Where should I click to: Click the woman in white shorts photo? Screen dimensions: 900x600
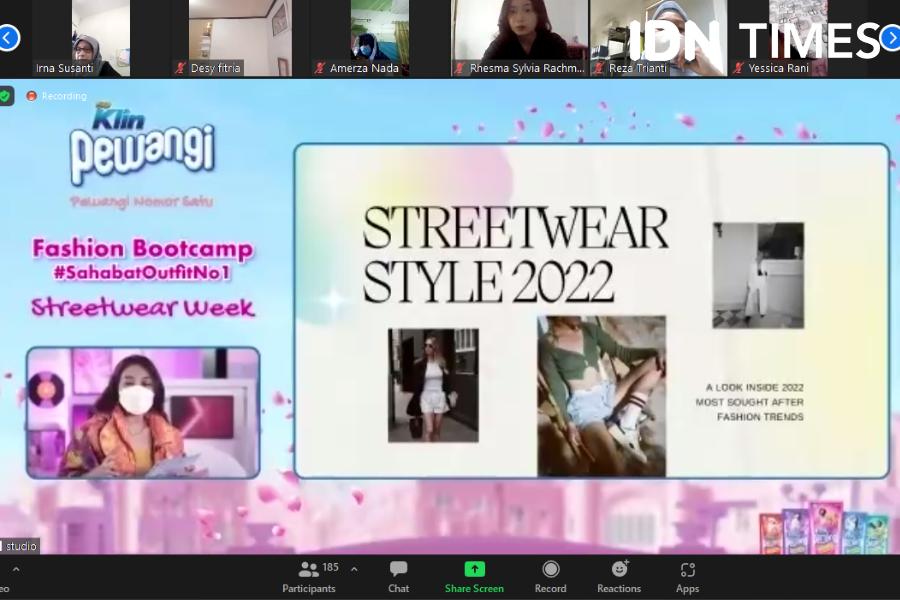pyautogui.click(x=433, y=385)
